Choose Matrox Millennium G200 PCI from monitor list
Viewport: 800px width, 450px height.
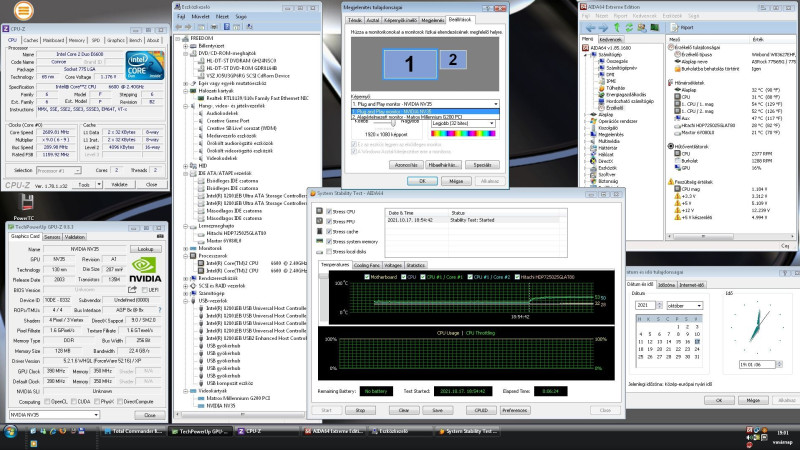coord(425,117)
